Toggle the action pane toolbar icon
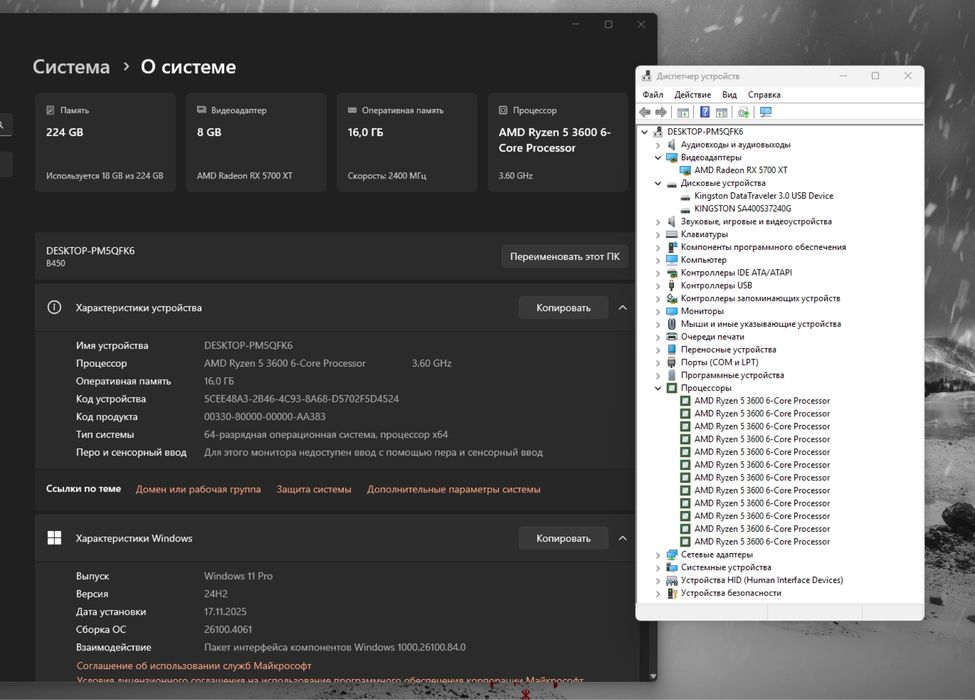975x700 pixels. 721,113
